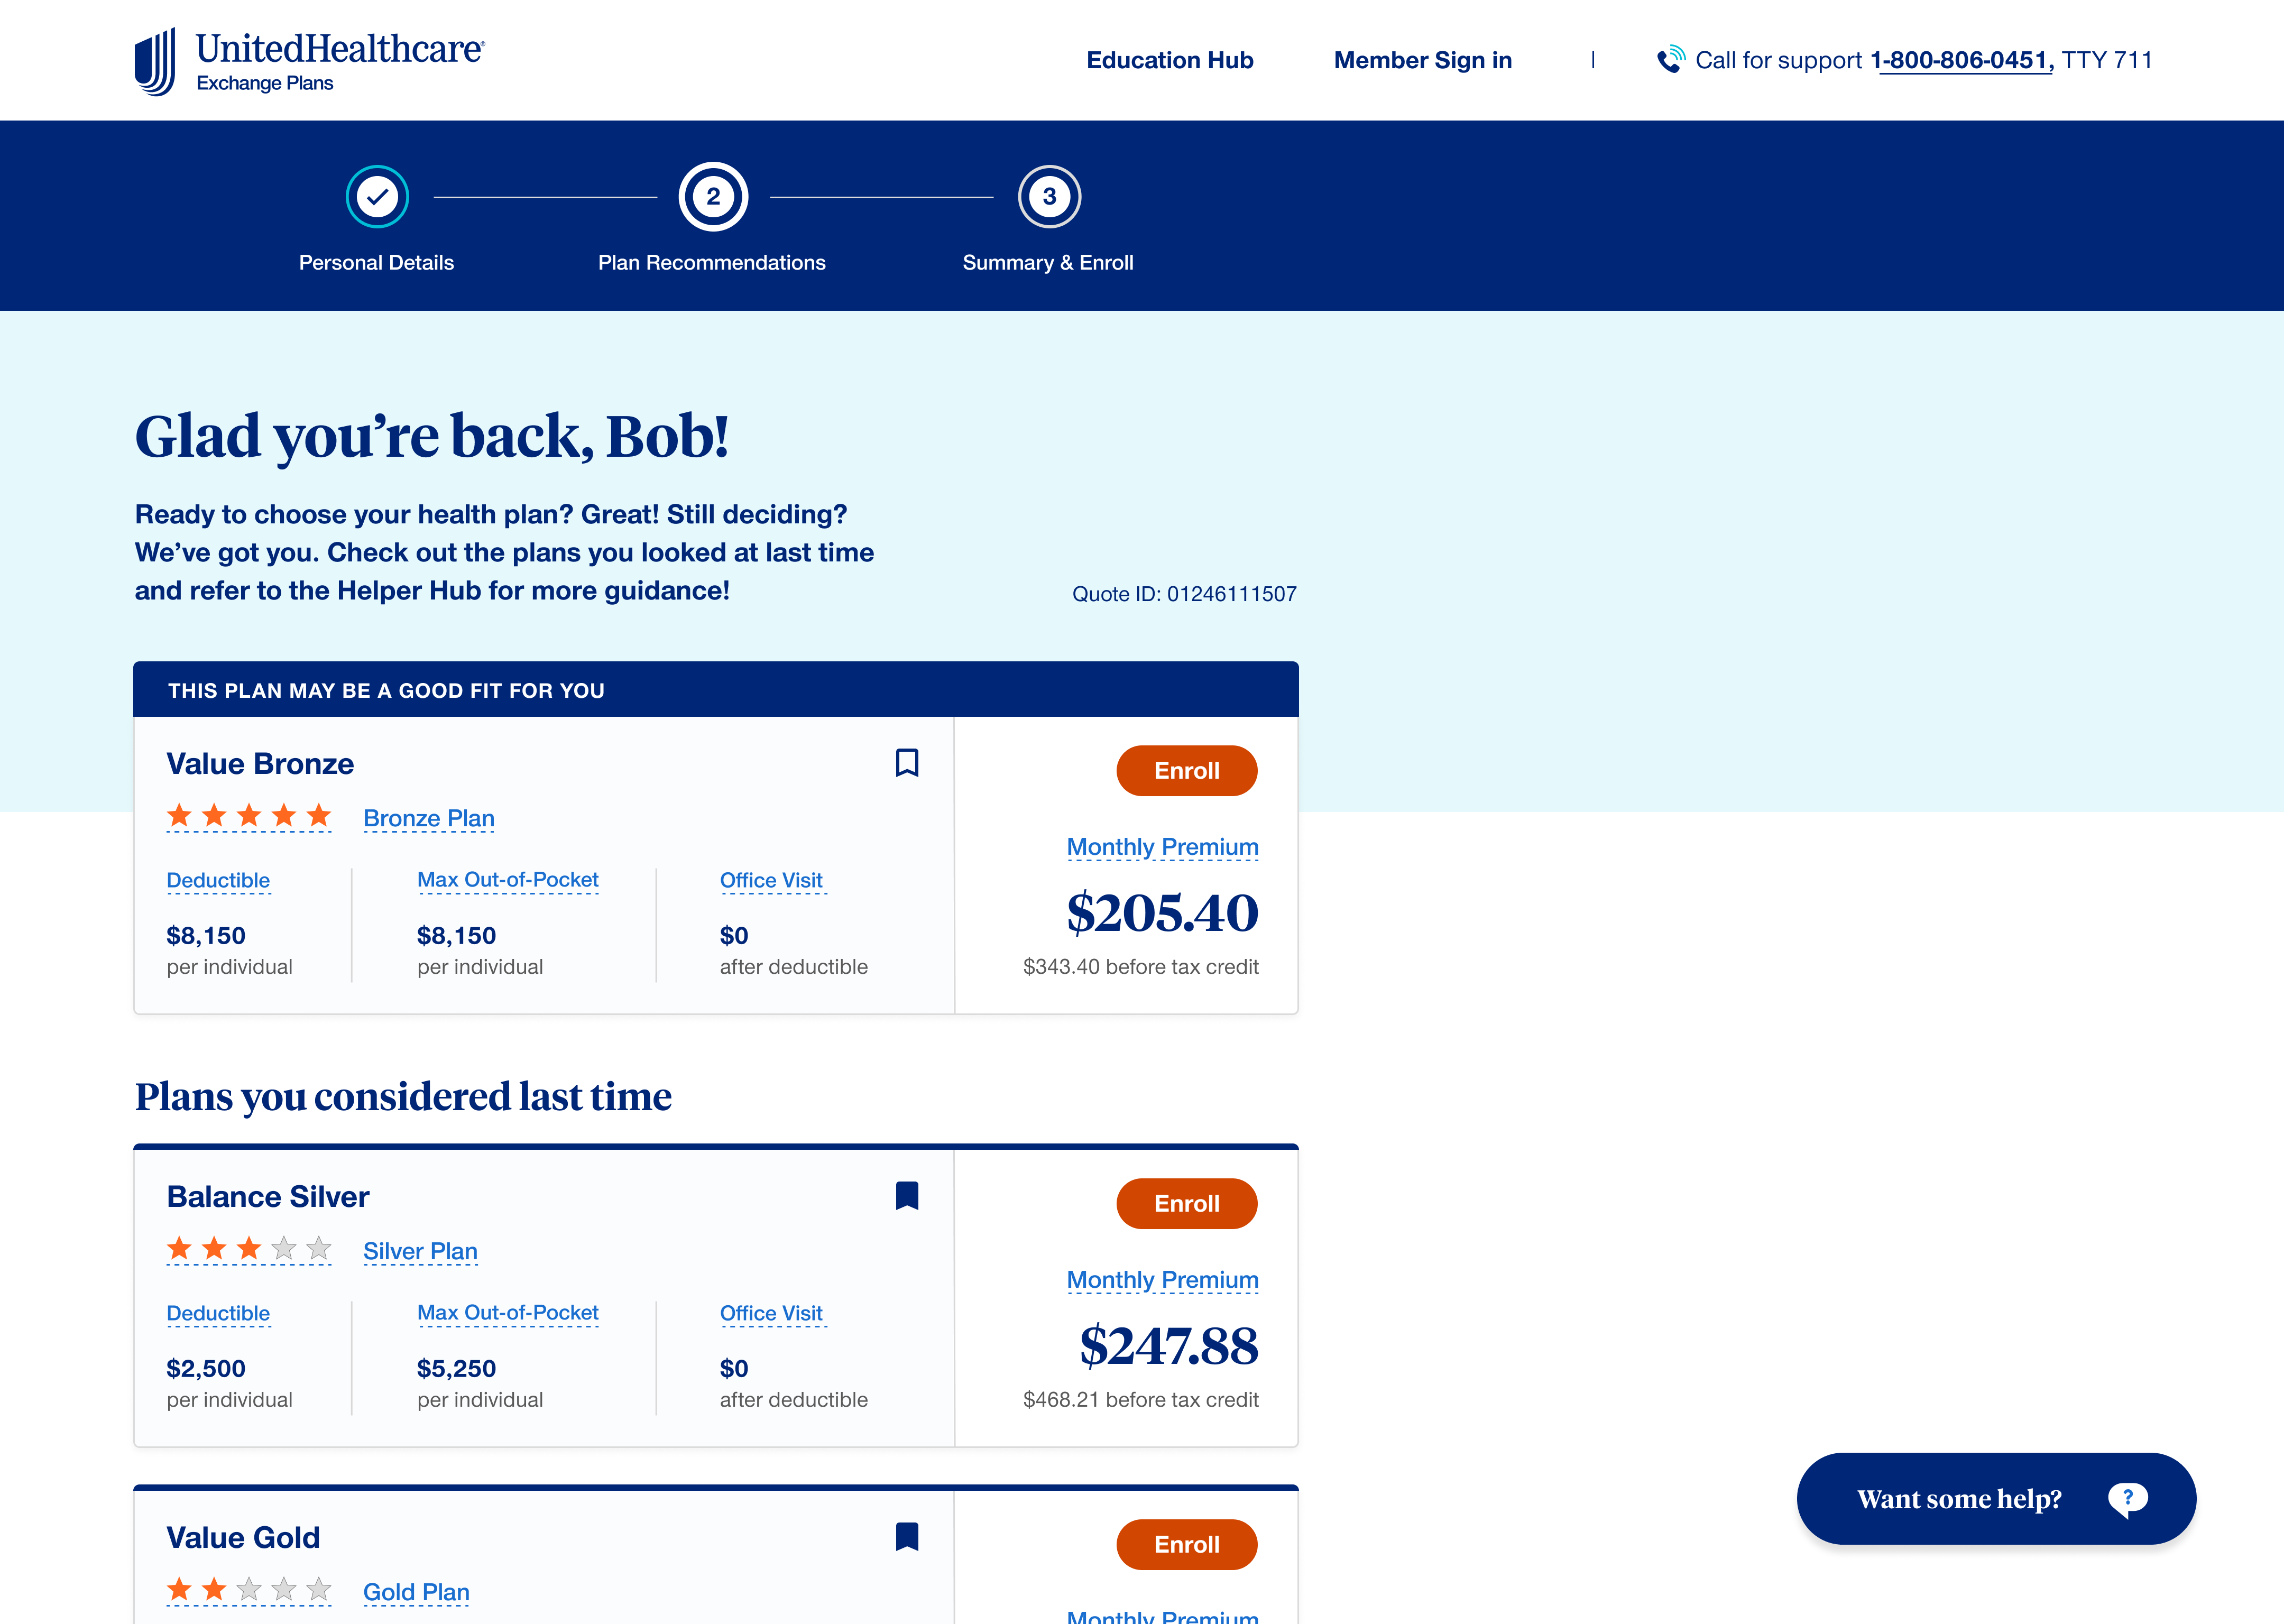Screen dimensions: 2284x1624
Task: Toggle bookmark on Value Gold plan
Action: [907, 1537]
